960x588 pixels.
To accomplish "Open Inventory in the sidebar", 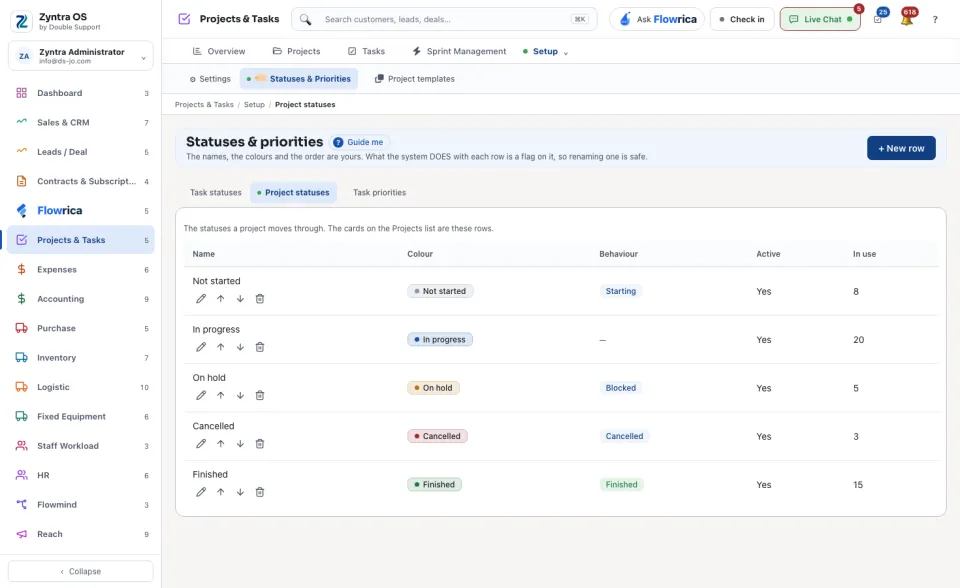I will coord(81,358).
